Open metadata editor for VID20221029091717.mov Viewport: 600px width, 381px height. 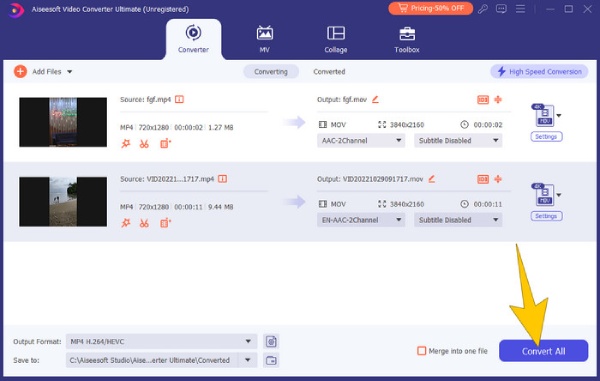point(483,179)
